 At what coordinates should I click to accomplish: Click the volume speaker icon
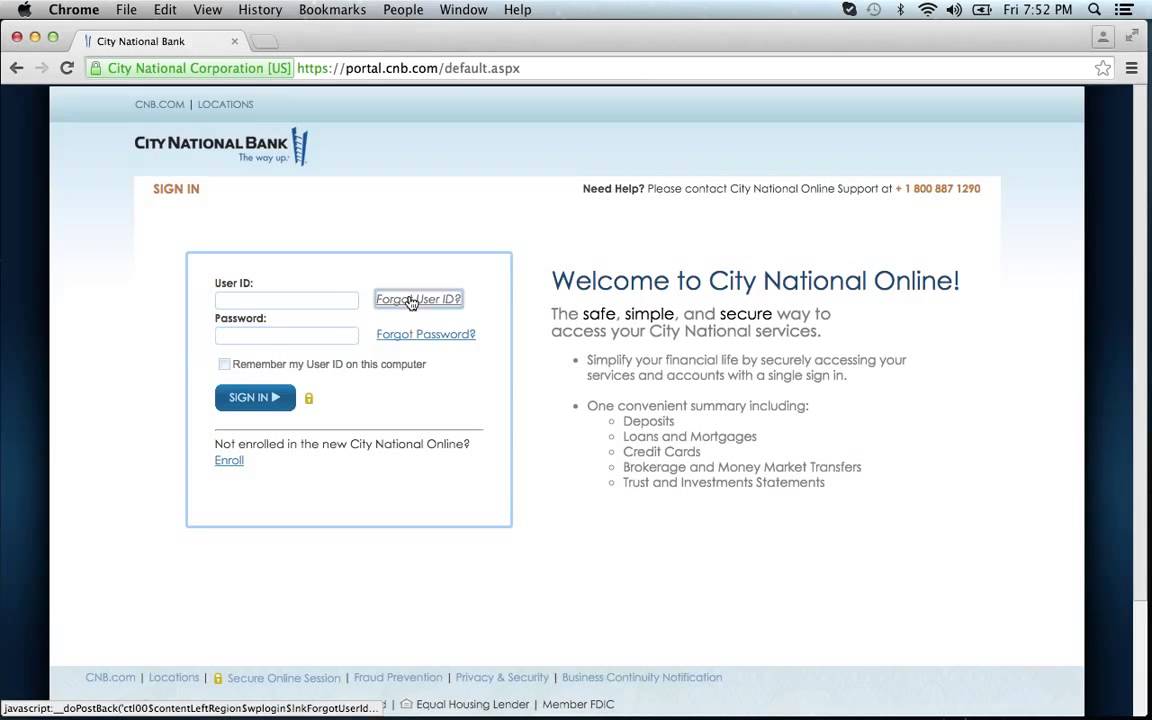(x=954, y=10)
